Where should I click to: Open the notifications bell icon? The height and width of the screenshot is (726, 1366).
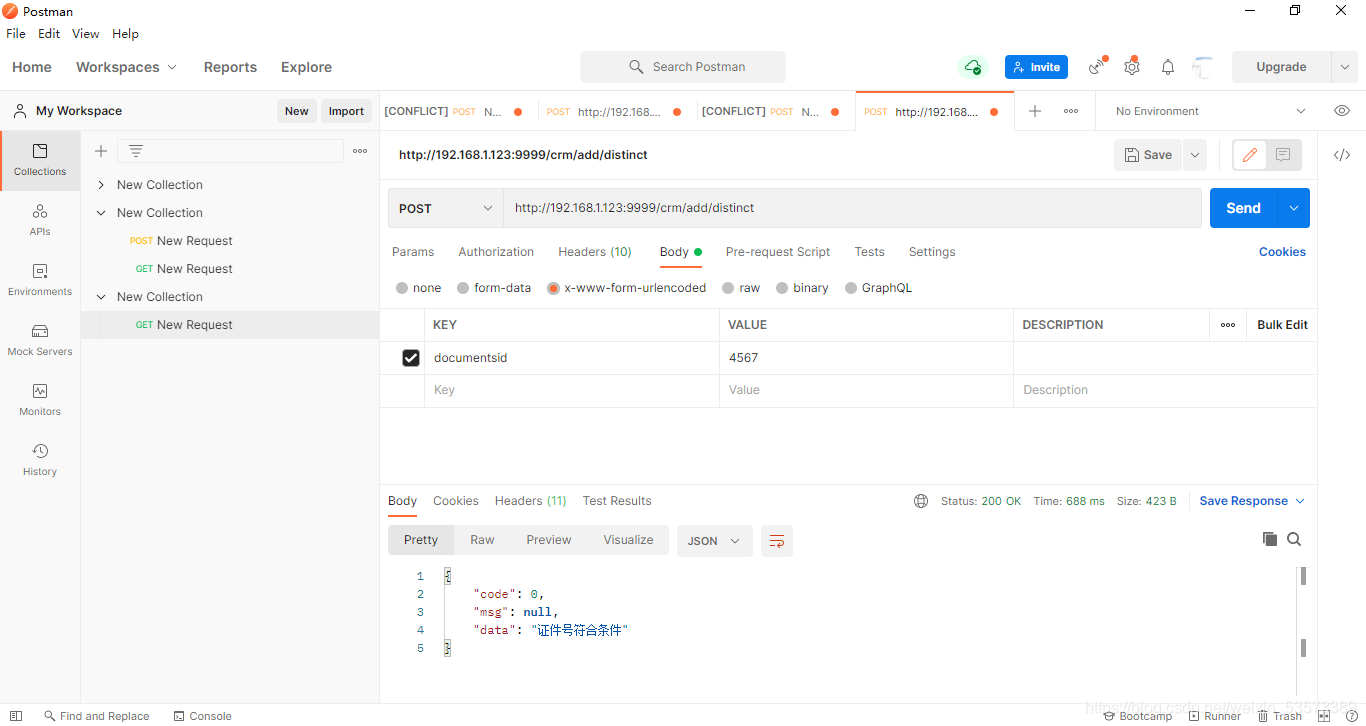[x=1168, y=67]
